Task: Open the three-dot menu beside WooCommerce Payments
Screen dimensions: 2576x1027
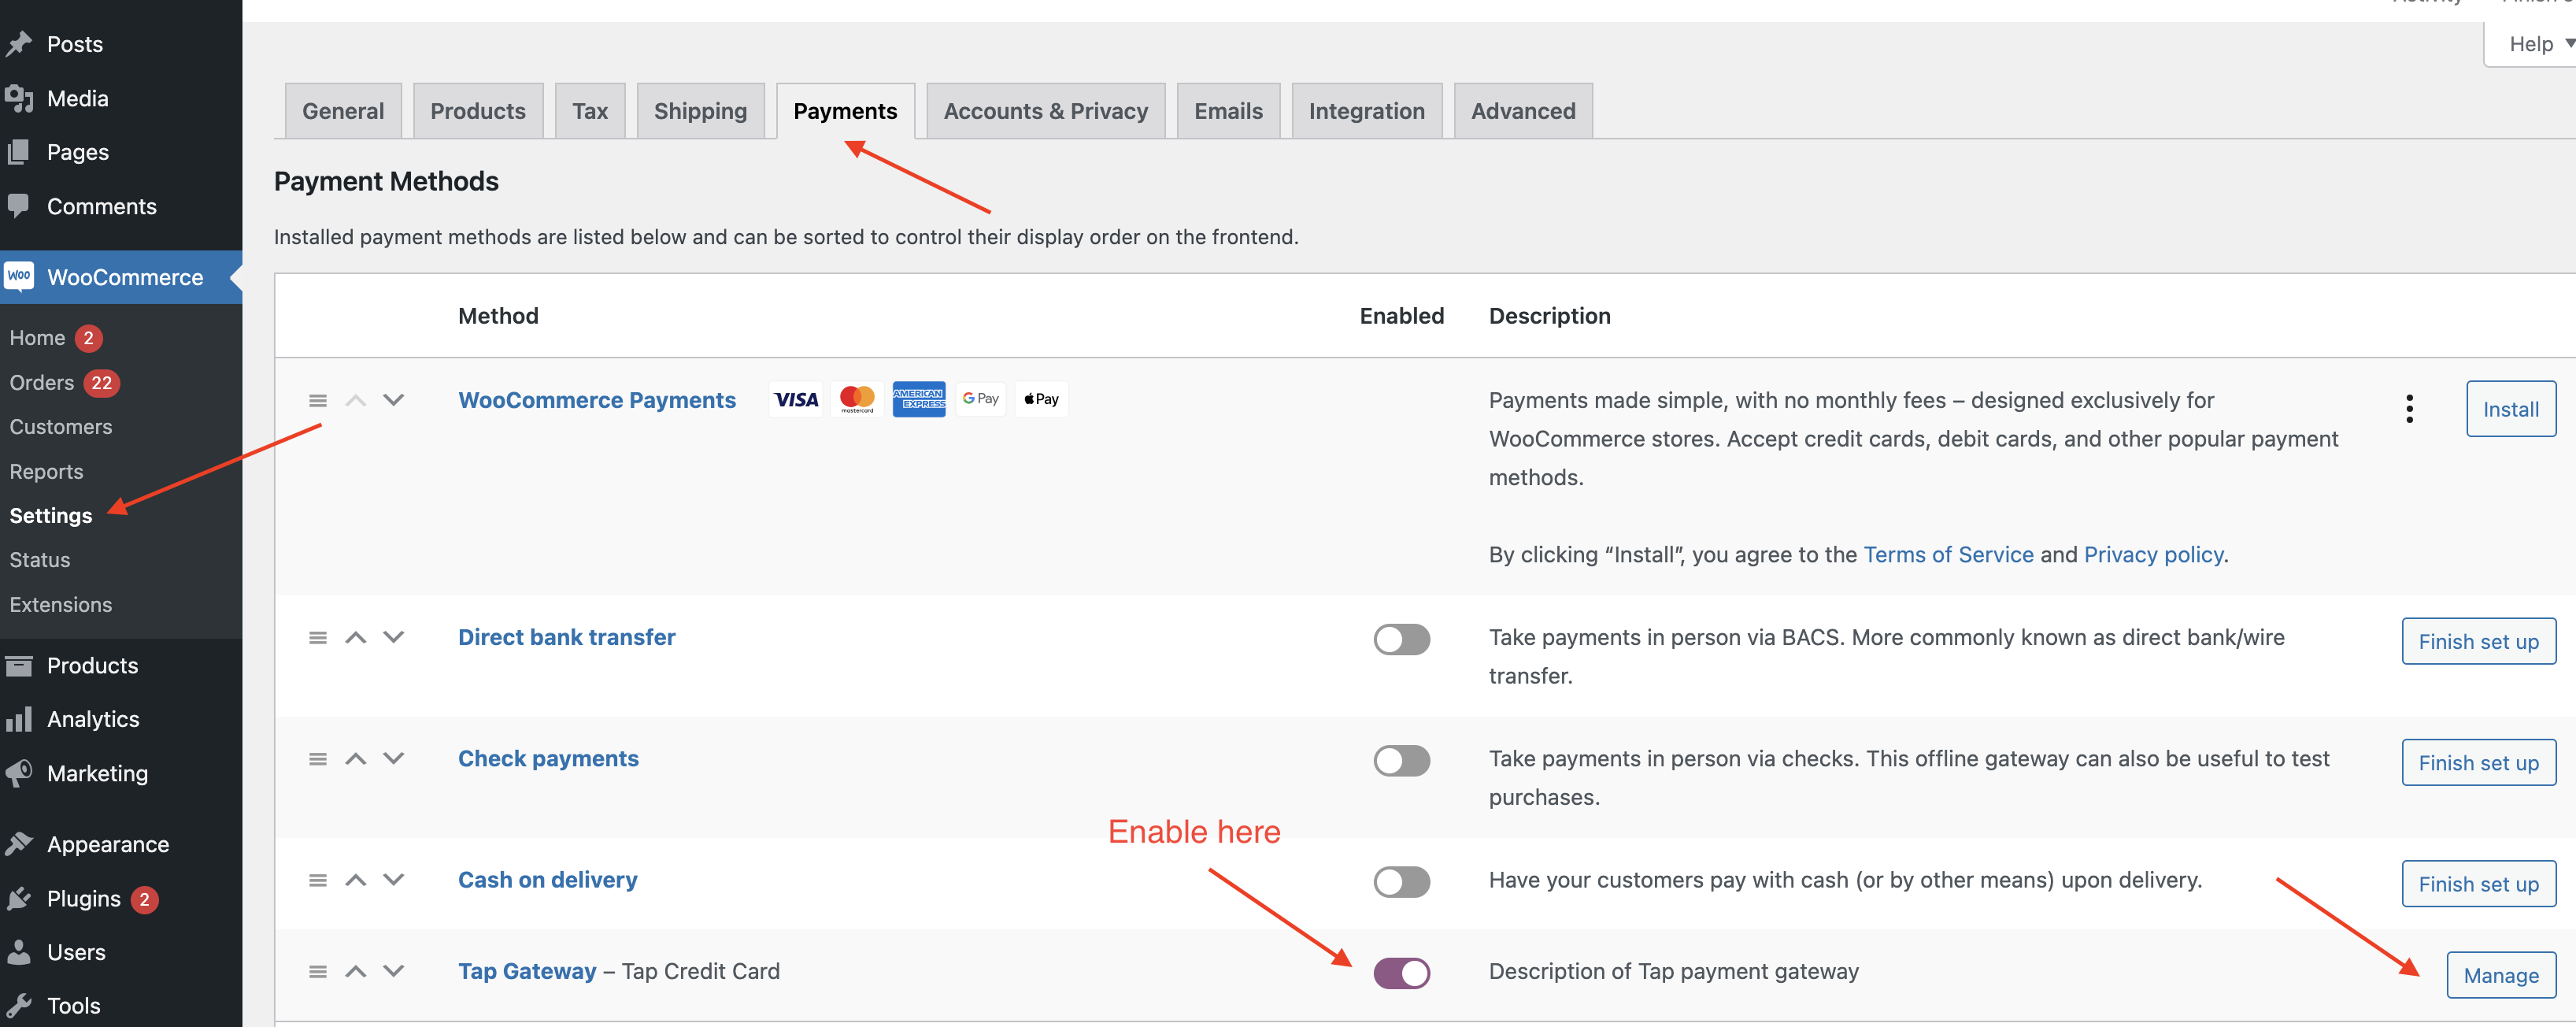Action: pos(2410,408)
